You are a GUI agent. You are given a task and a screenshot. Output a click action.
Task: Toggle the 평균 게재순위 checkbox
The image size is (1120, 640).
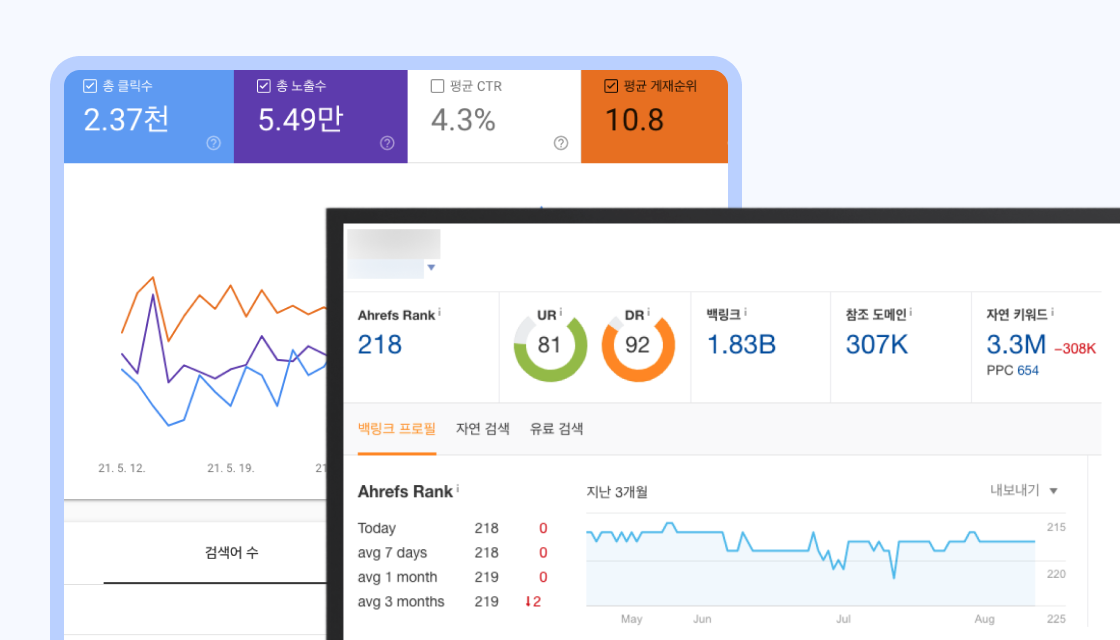click(611, 86)
